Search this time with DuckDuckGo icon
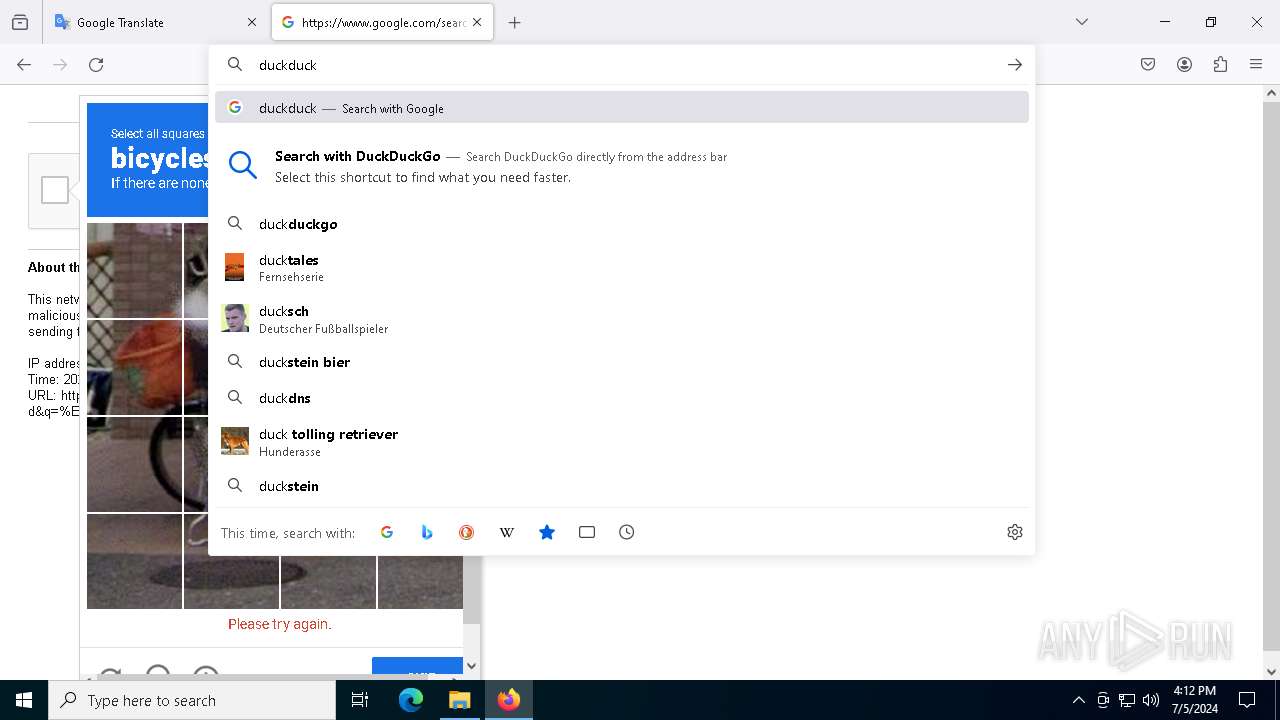Screen dimensions: 1280x720 466,532
